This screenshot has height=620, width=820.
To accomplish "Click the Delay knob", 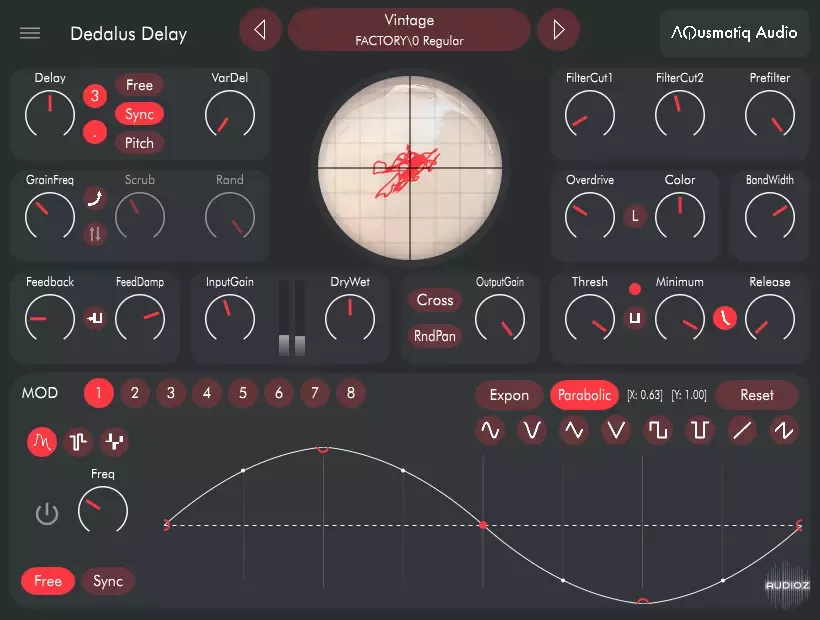I will pos(50,114).
